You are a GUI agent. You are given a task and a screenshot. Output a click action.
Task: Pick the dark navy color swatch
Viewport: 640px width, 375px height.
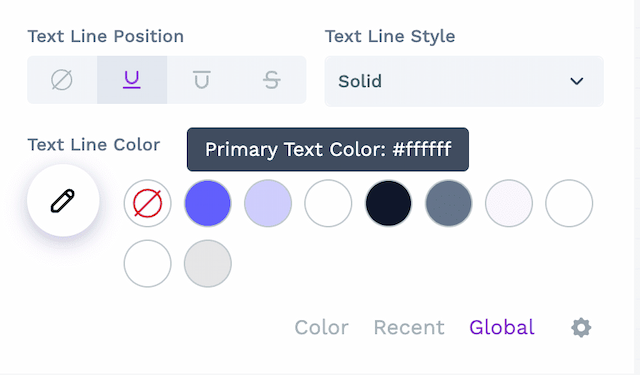389,203
